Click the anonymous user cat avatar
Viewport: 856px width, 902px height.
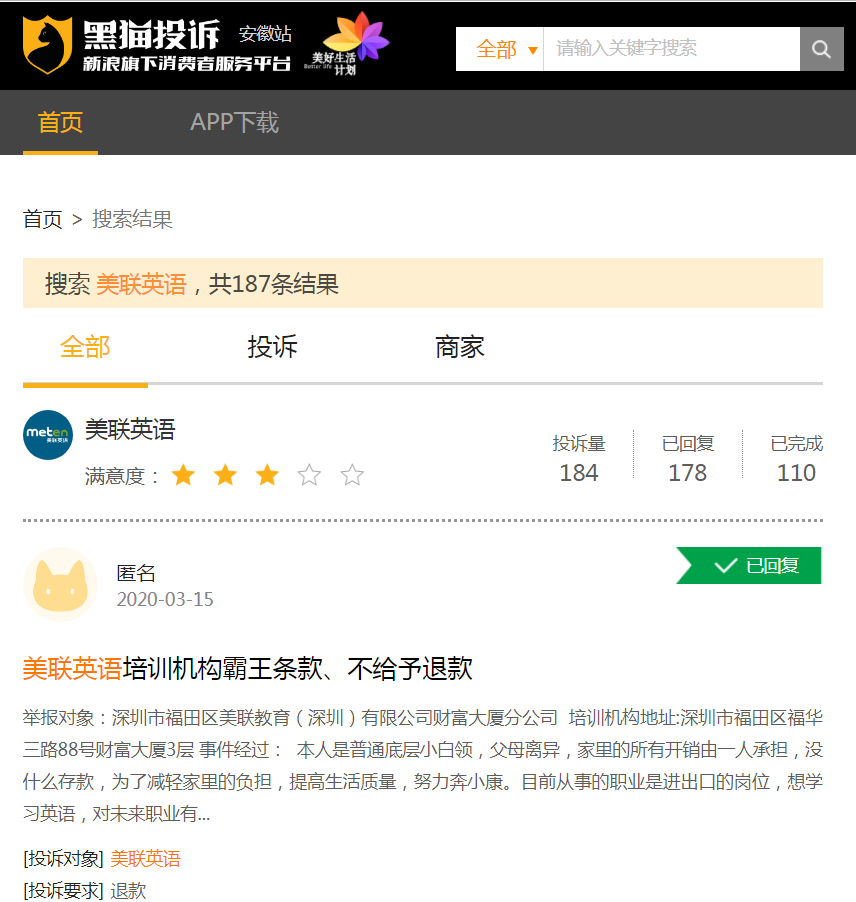pyautogui.click(x=60, y=585)
